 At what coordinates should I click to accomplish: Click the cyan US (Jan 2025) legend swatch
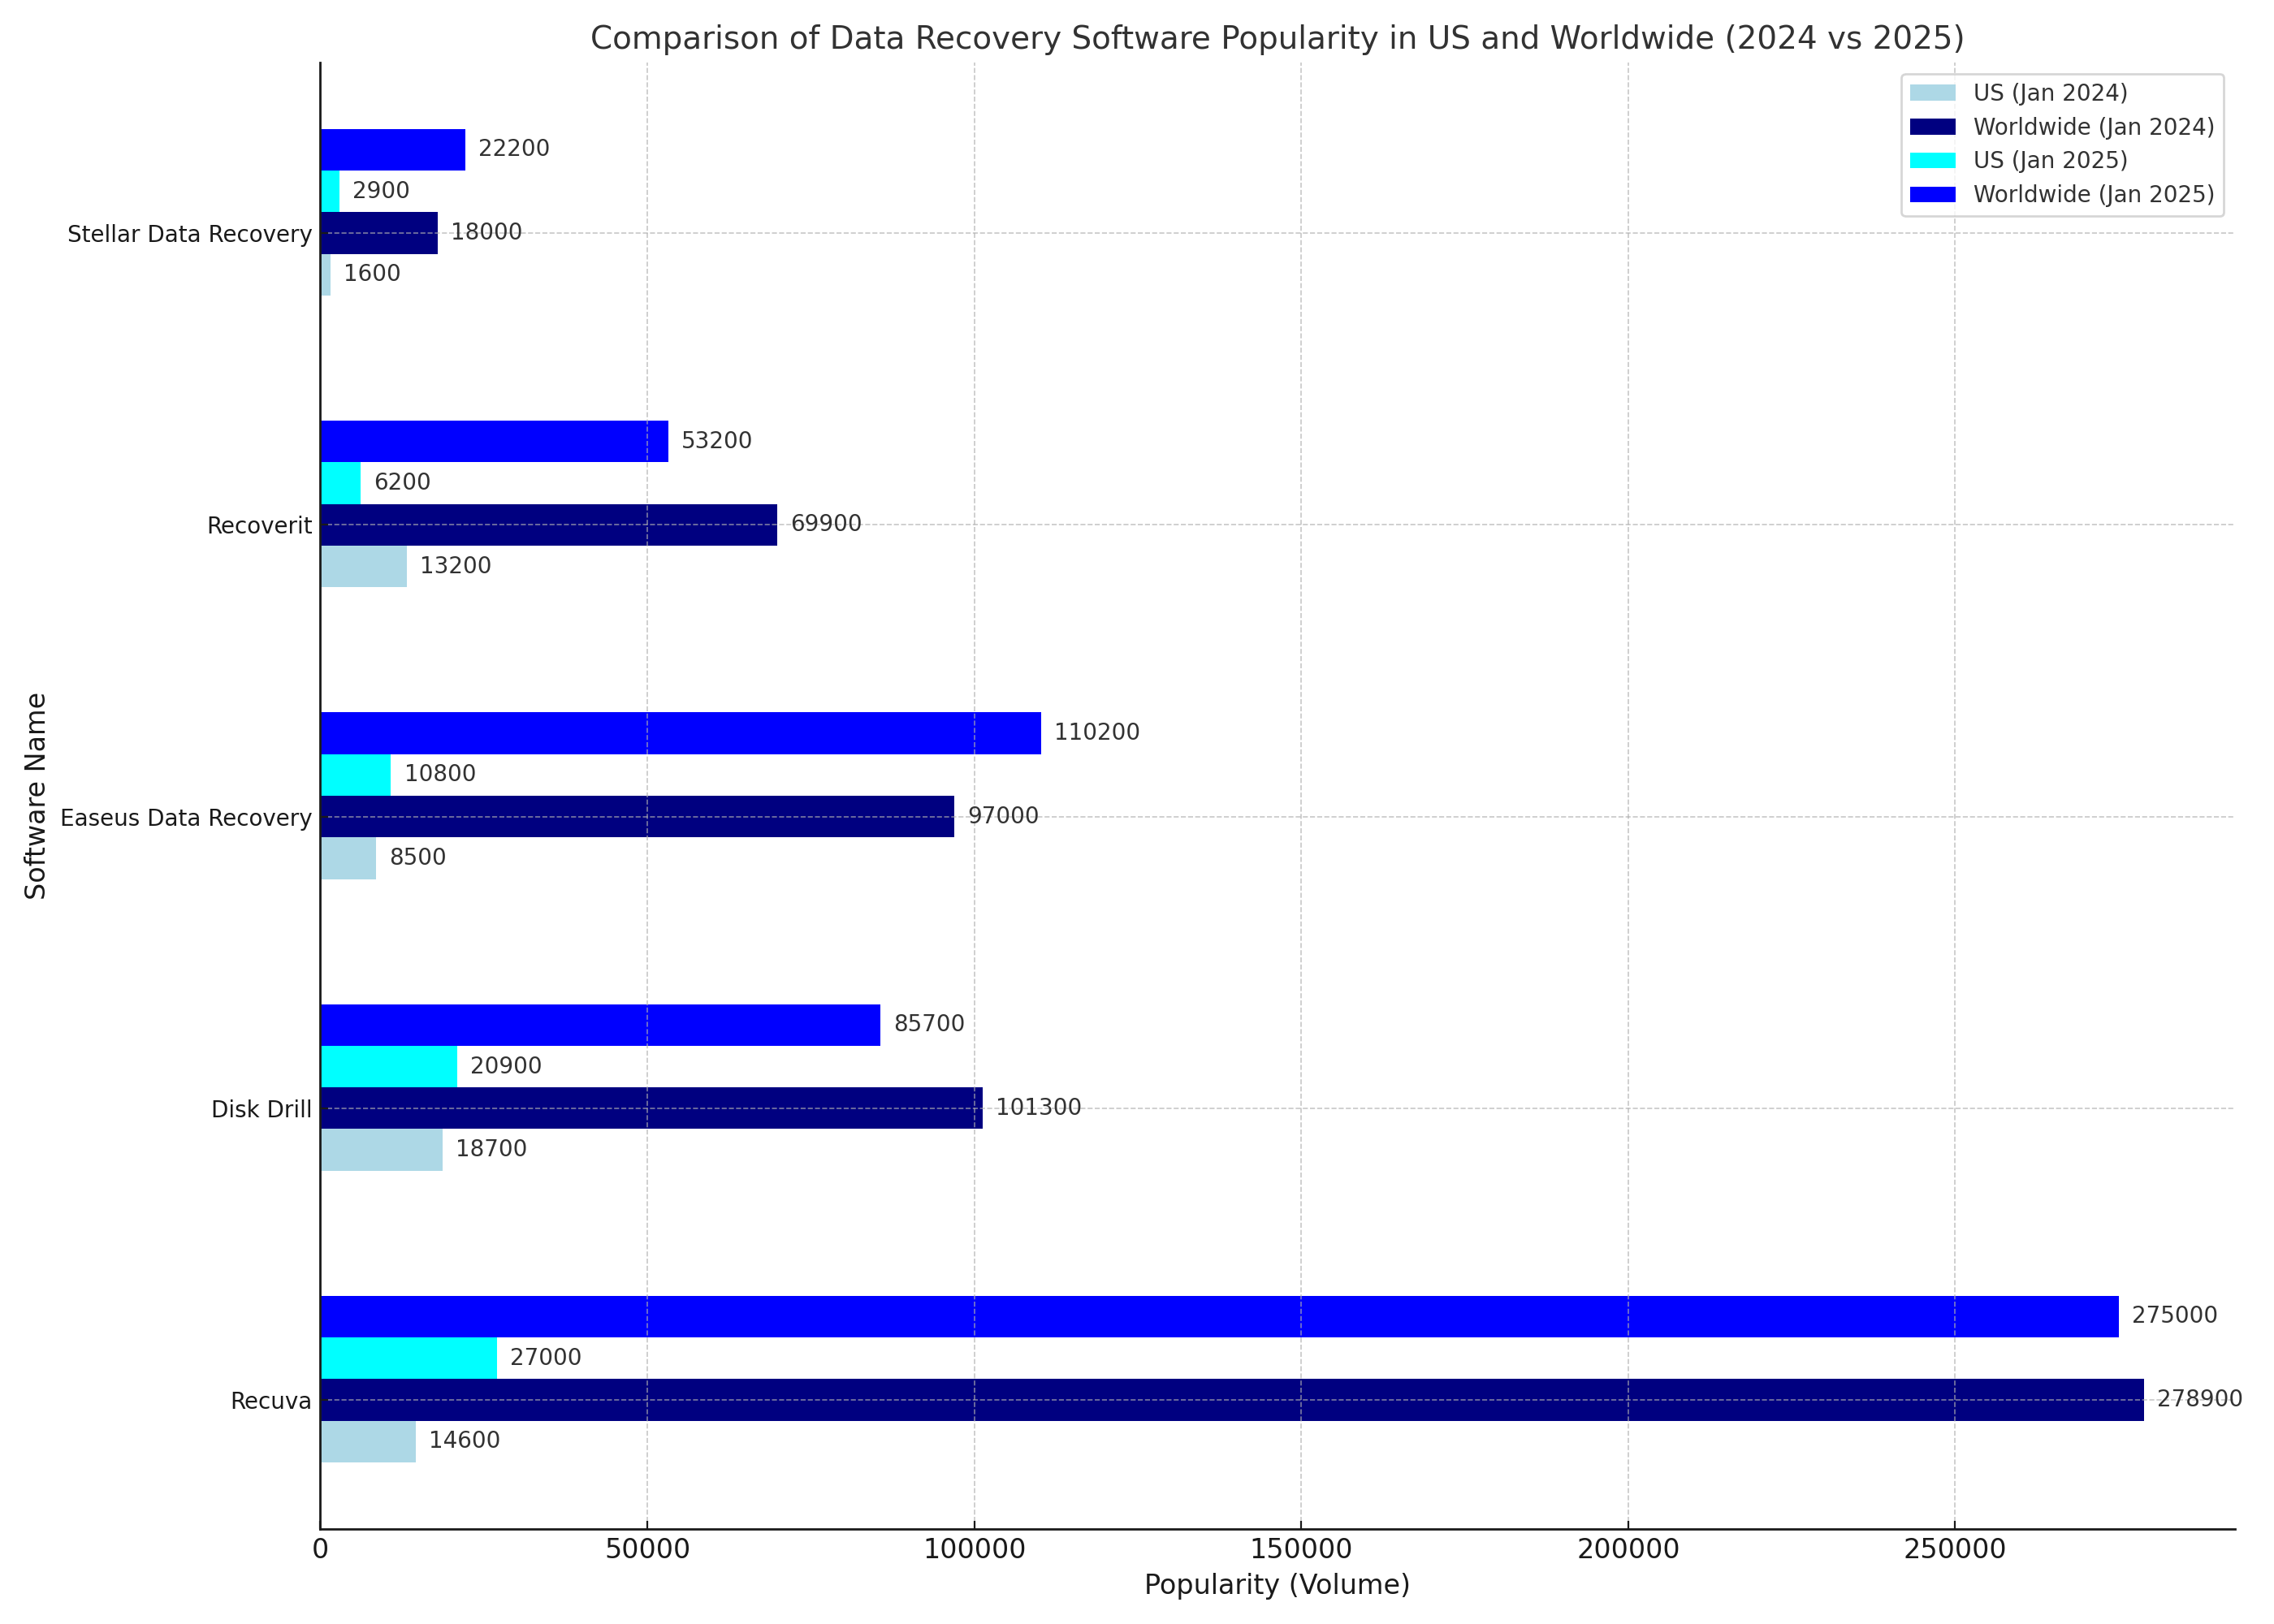click(1932, 160)
